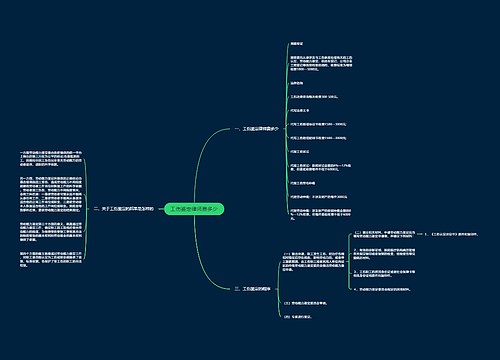
Task: Select the four-line paragraph node below the topmost leaf
Action: 321,63
